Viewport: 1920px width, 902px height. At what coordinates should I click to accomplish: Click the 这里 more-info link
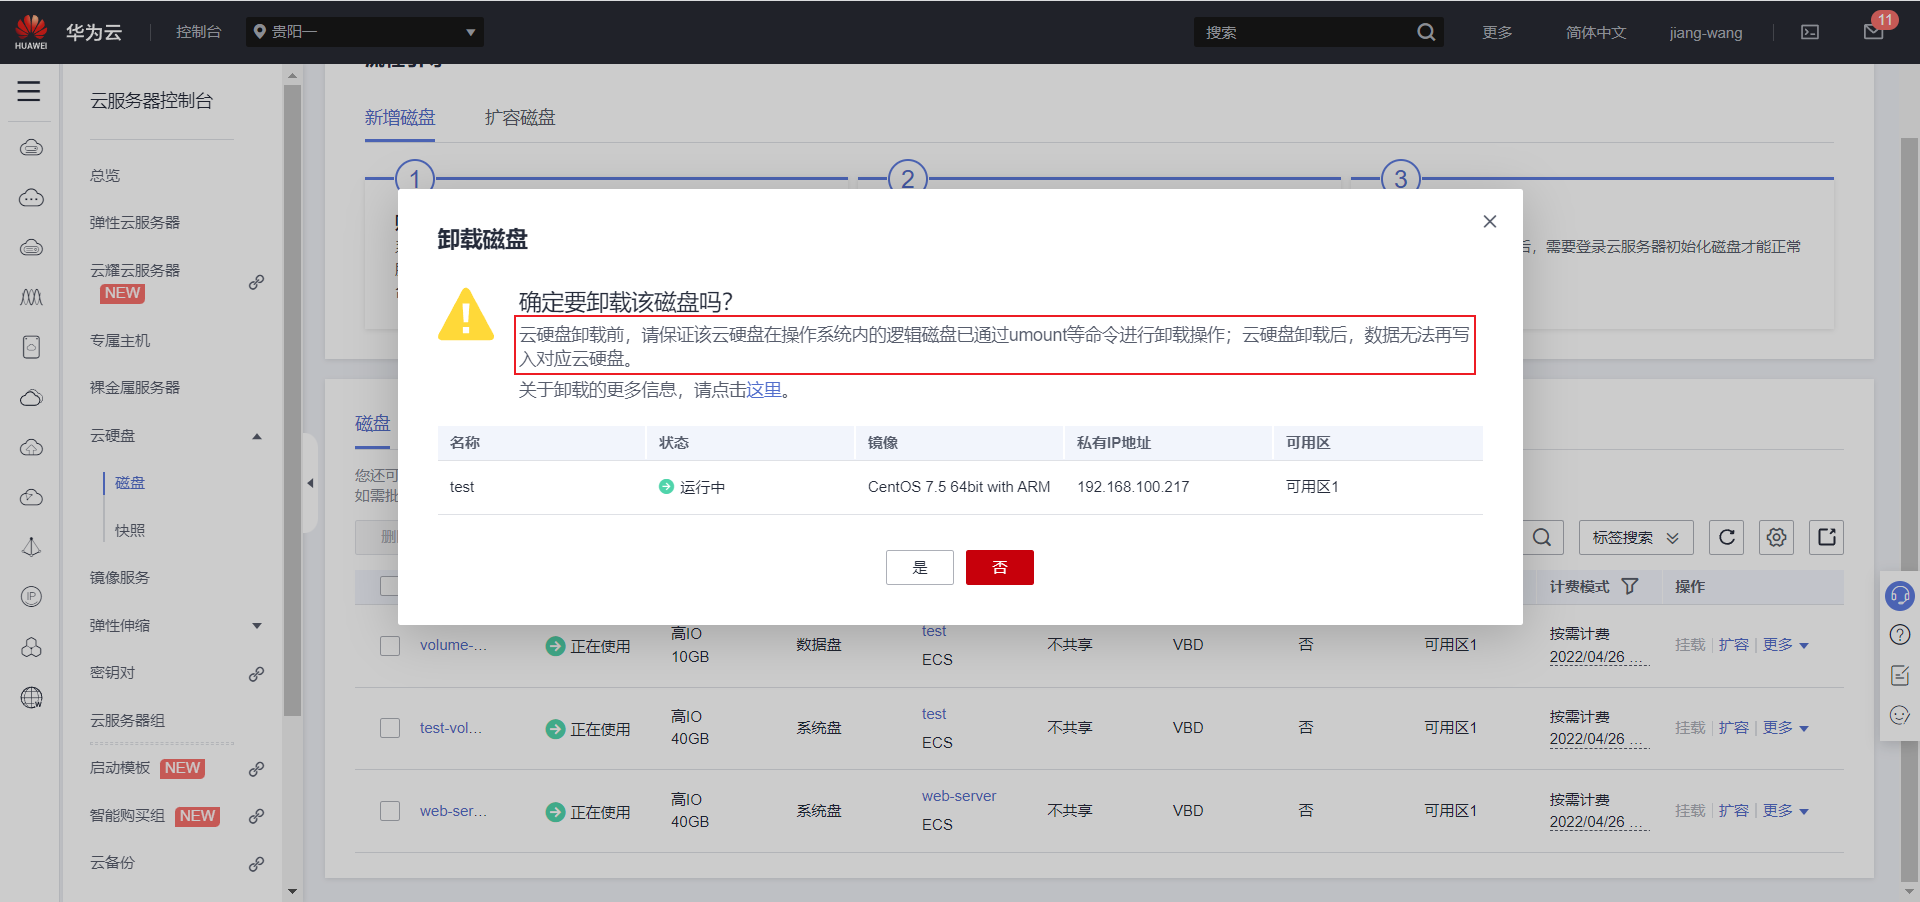click(764, 390)
